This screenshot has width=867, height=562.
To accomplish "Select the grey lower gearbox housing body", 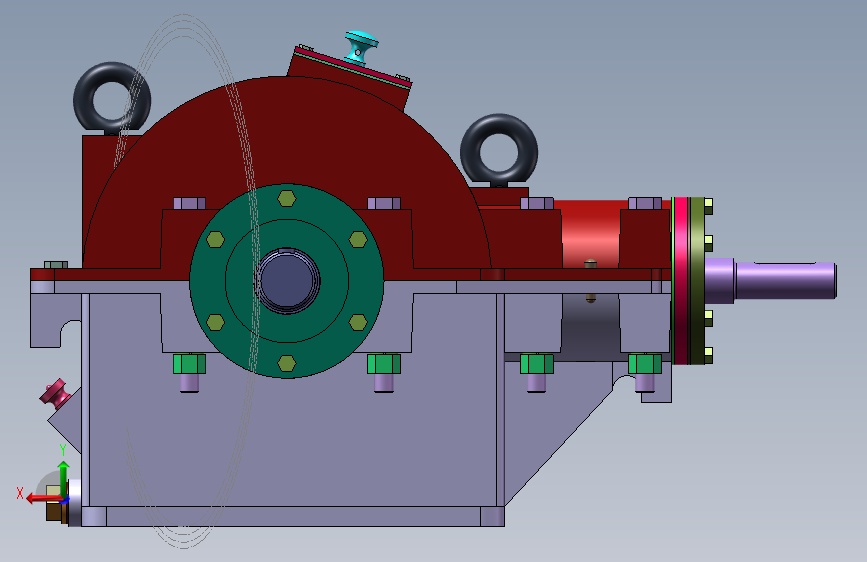I will pyautogui.click(x=292, y=437).
